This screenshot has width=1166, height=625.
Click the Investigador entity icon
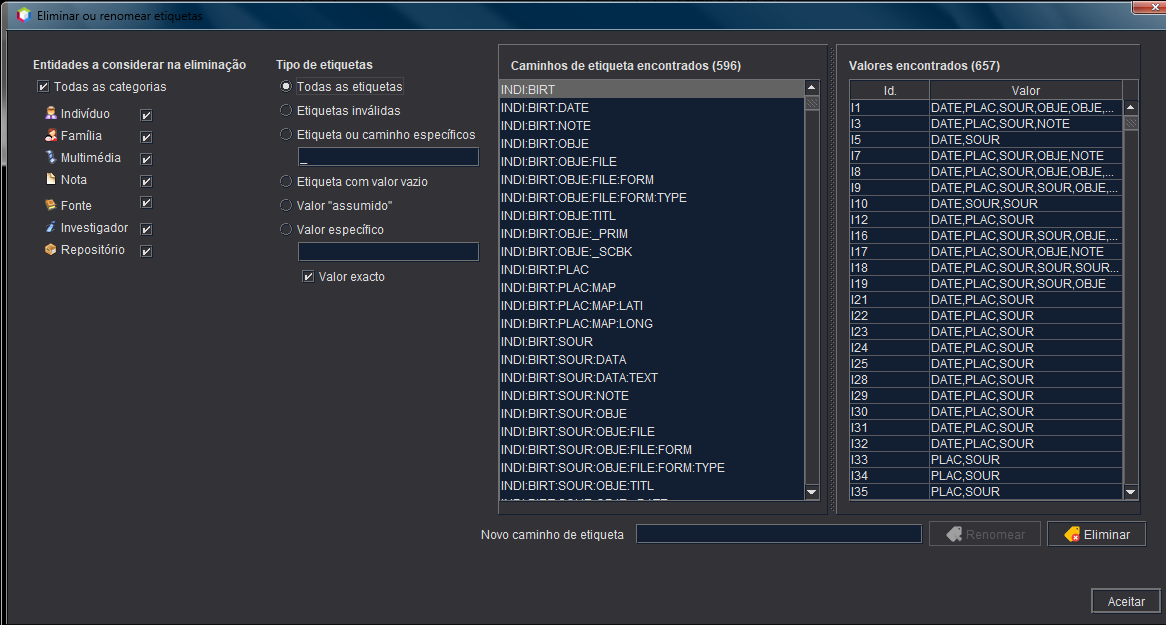point(51,228)
